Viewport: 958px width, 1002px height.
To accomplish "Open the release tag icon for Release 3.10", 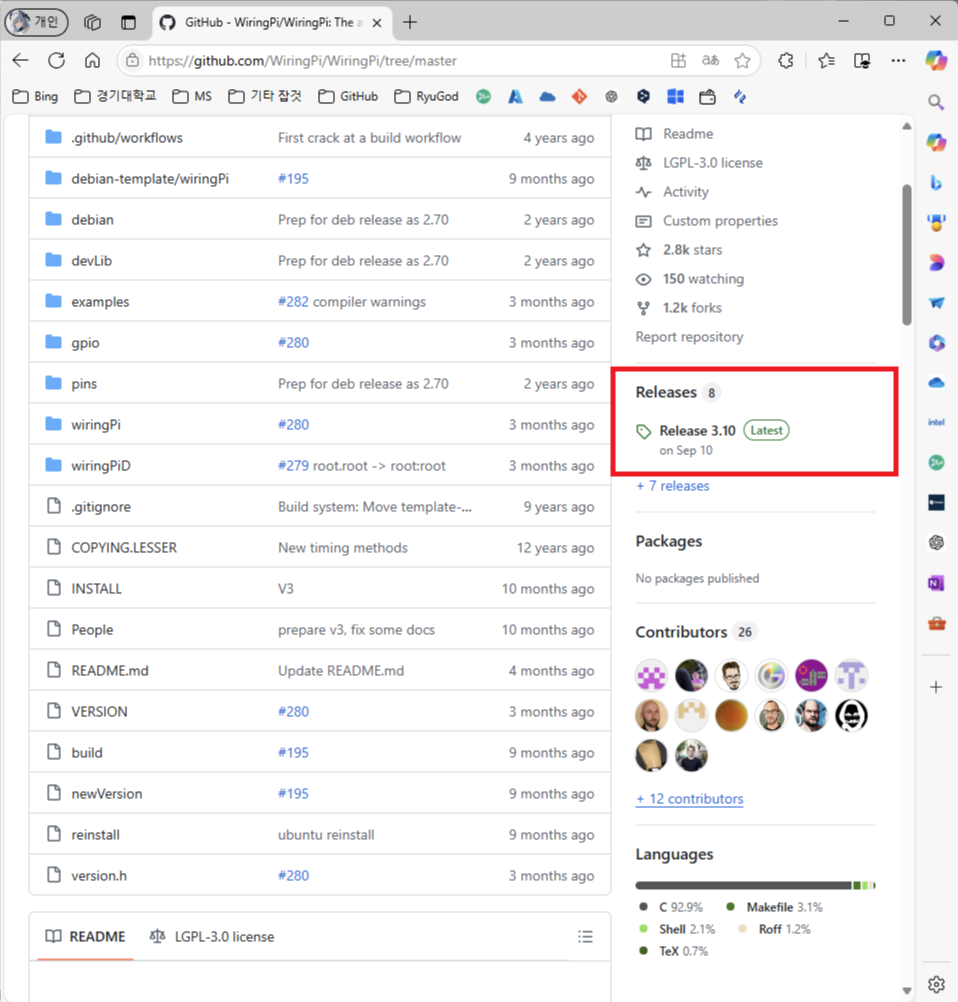I will tap(644, 431).
